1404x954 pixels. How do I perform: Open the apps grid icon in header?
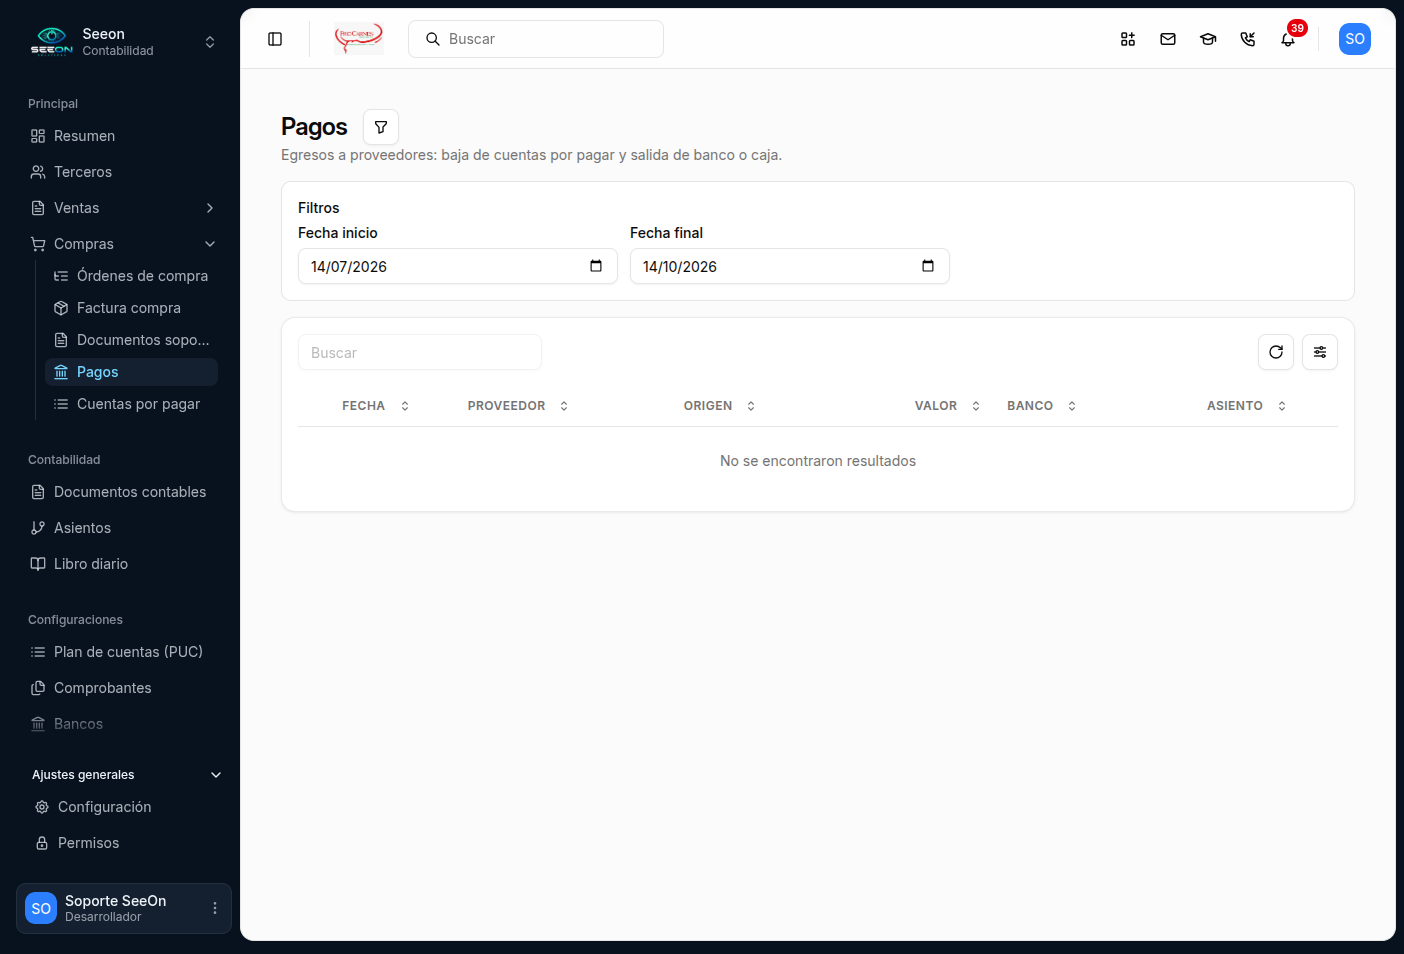tap(1128, 39)
